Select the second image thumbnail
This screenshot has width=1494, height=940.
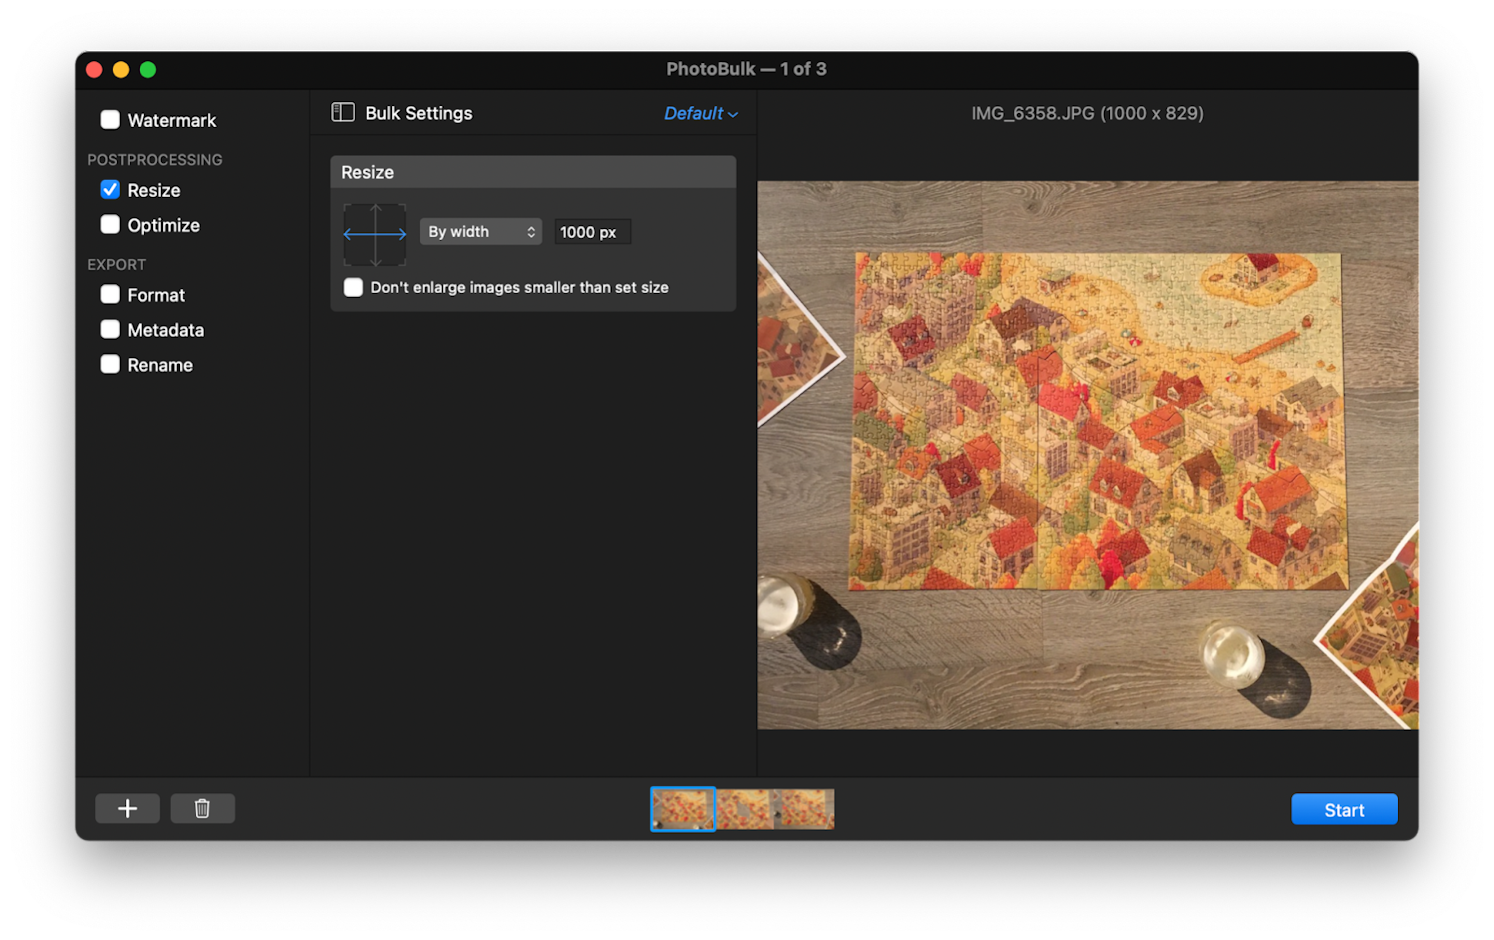744,809
